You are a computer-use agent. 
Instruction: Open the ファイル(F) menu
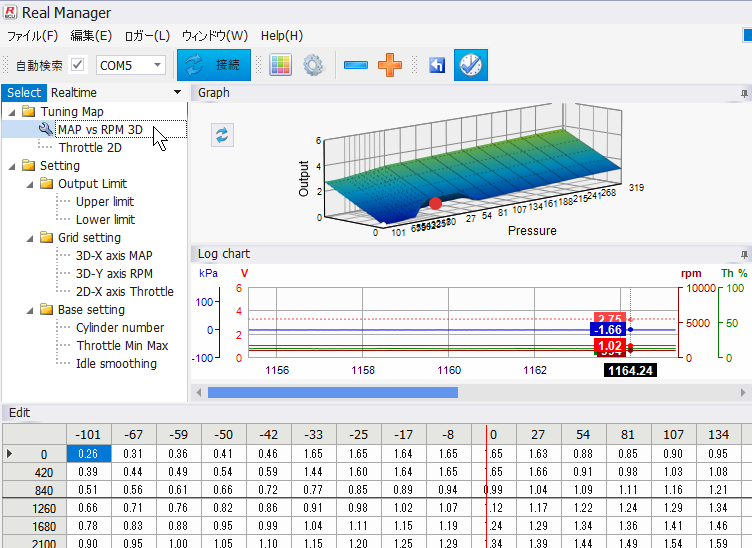click(32, 36)
